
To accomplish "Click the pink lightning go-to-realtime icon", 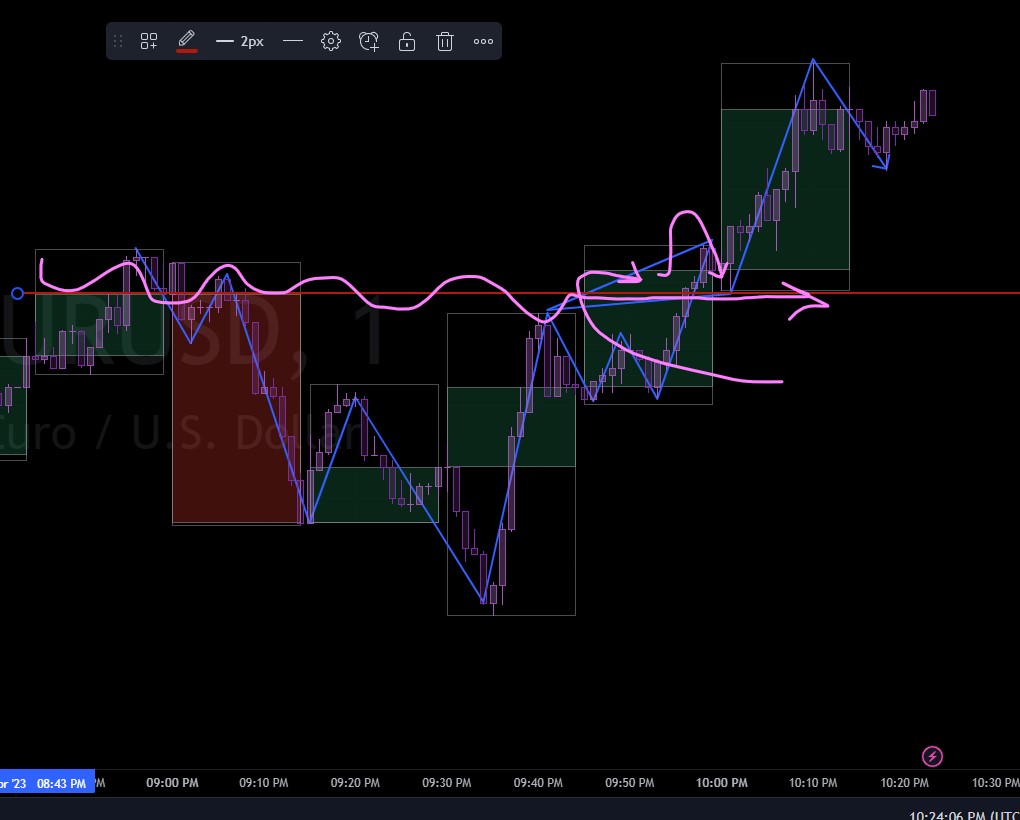I will 932,756.
